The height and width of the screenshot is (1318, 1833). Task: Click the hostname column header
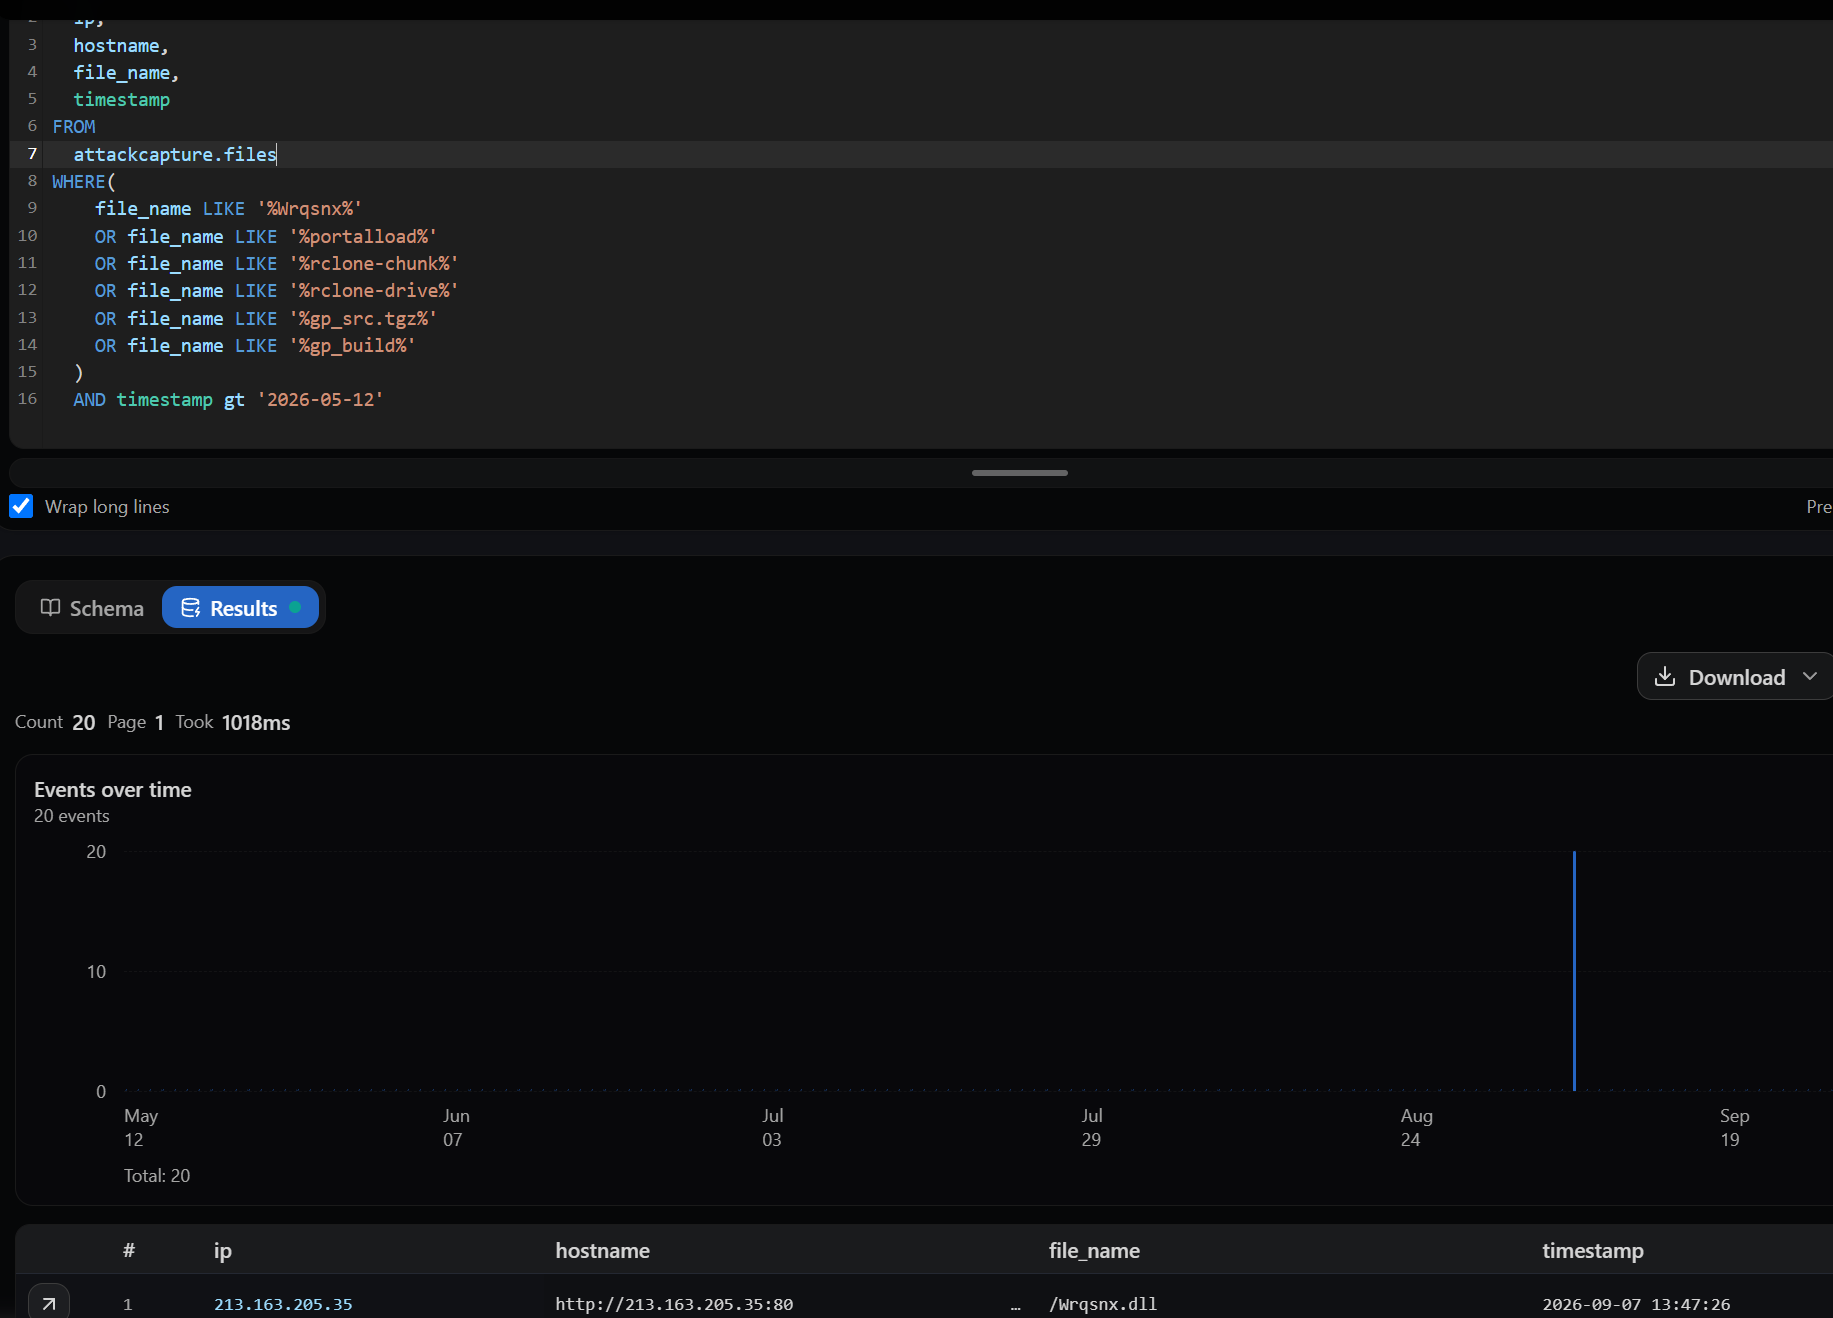[602, 1250]
